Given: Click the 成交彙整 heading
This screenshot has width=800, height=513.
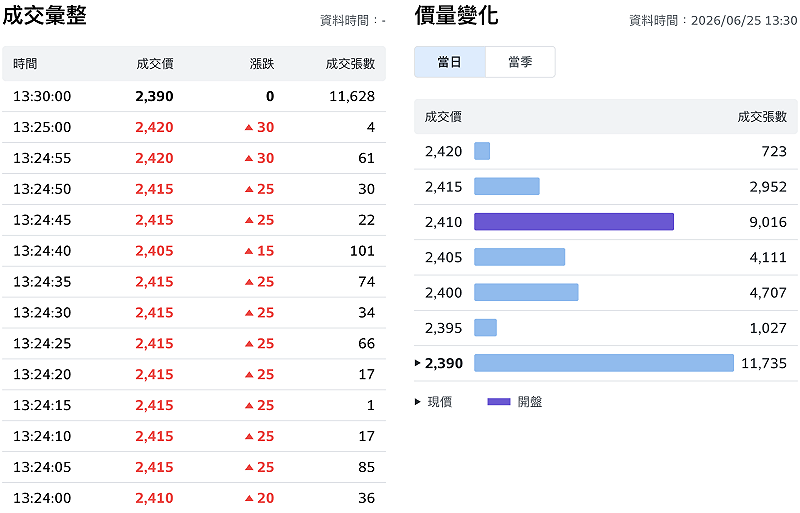Looking at the screenshot, I should click(44, 15).
